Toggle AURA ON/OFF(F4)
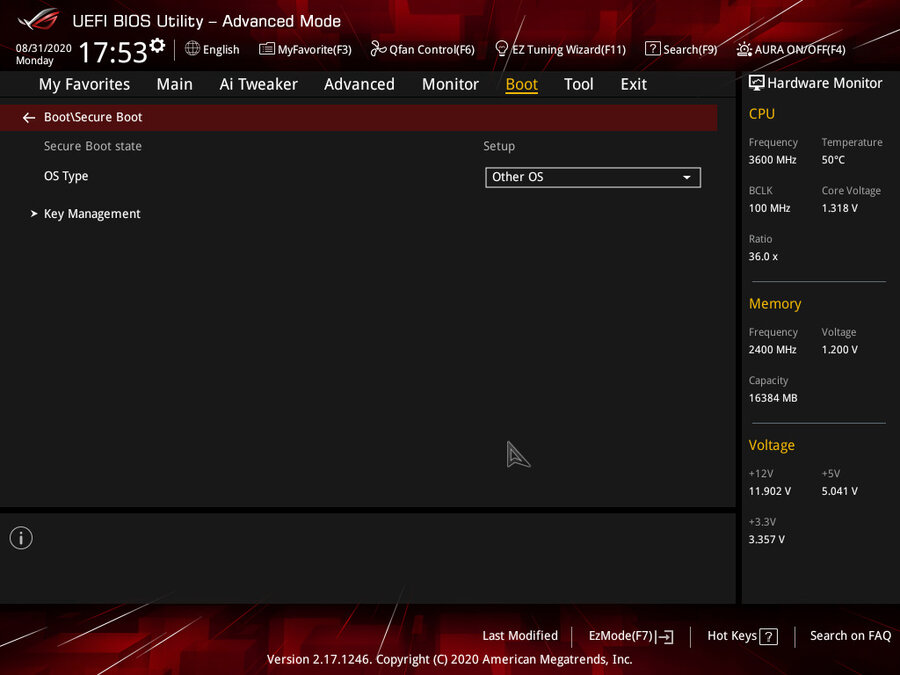Image resolution: width=900 pixels, height=675 pixels. click(791, 49)
